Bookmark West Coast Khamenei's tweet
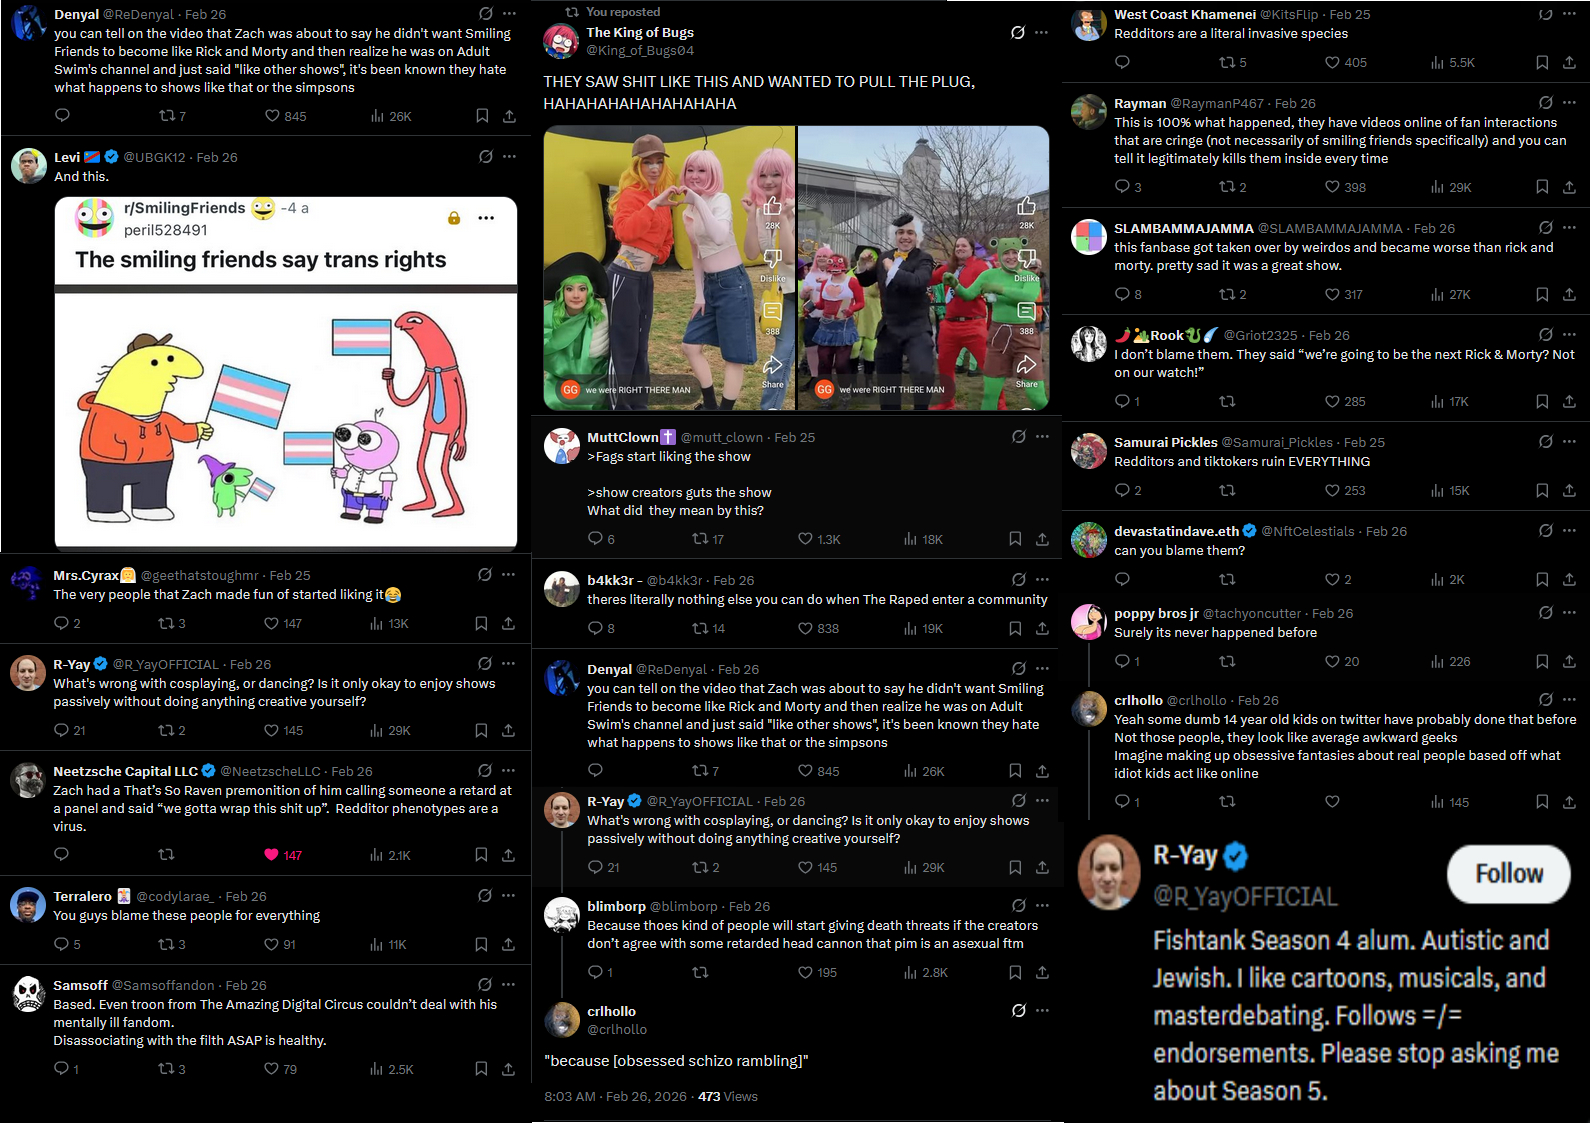Image resolution: width=1590 pixels, height=1123 pixels. (x=1542, y=62)
